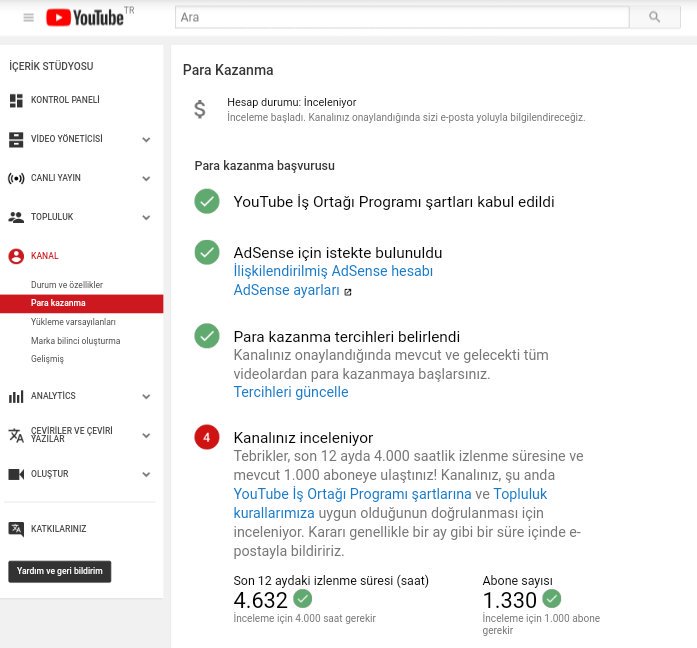
Task: Open the Katkılarınız menu label
Action: (59, 529)
